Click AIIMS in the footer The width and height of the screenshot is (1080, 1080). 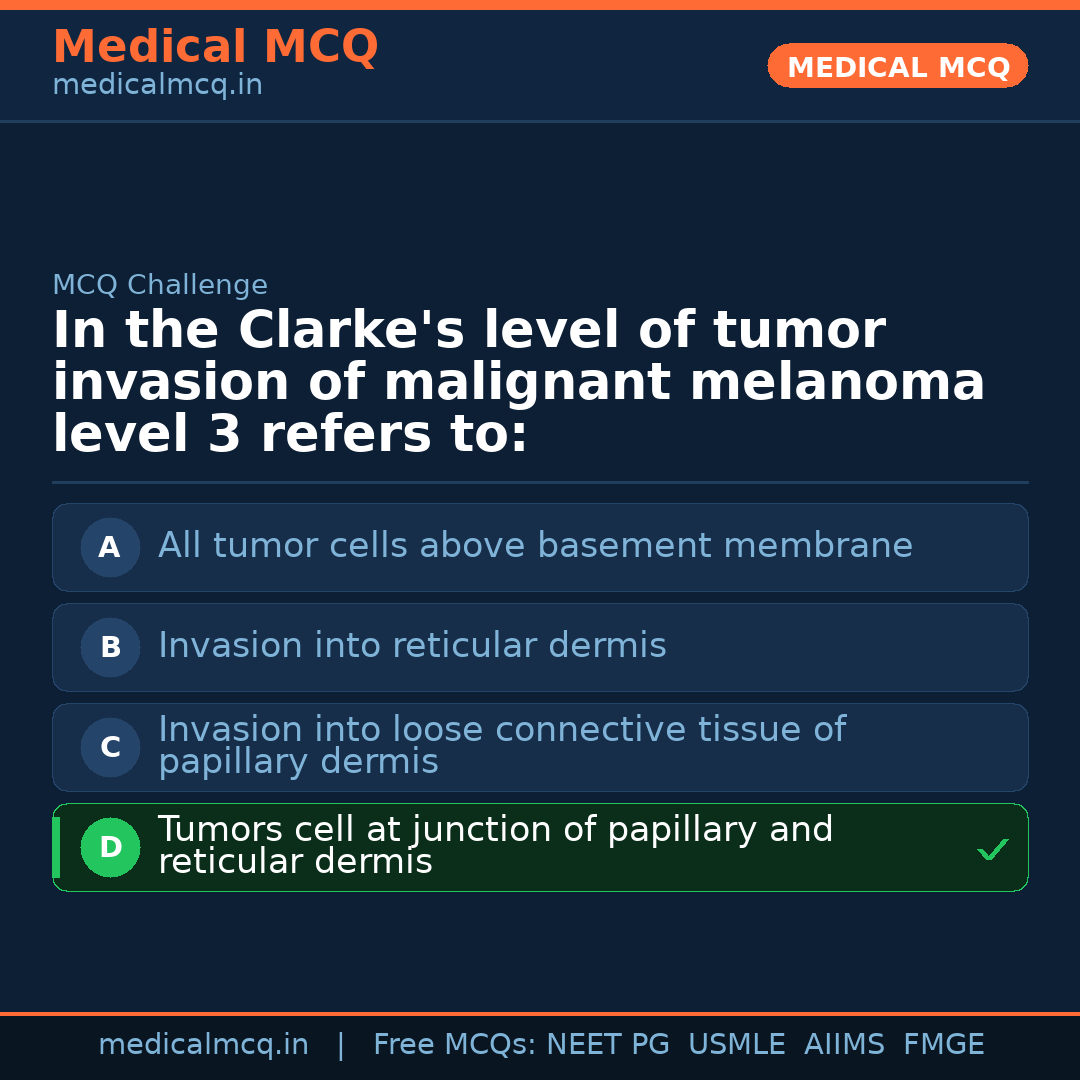point(844,1045)
